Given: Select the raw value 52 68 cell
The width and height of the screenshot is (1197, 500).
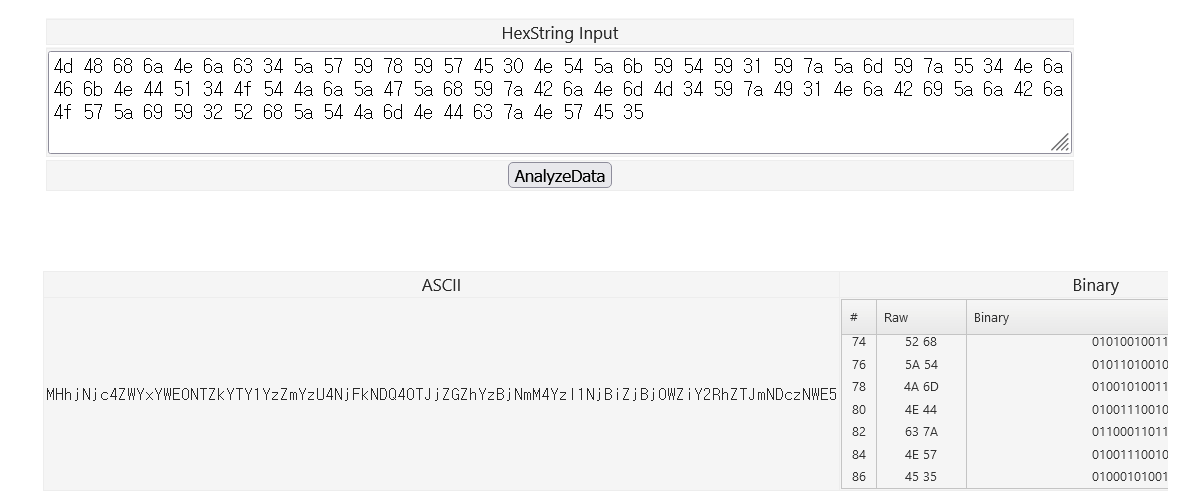Looking at the screenshot, I should 920,342.
